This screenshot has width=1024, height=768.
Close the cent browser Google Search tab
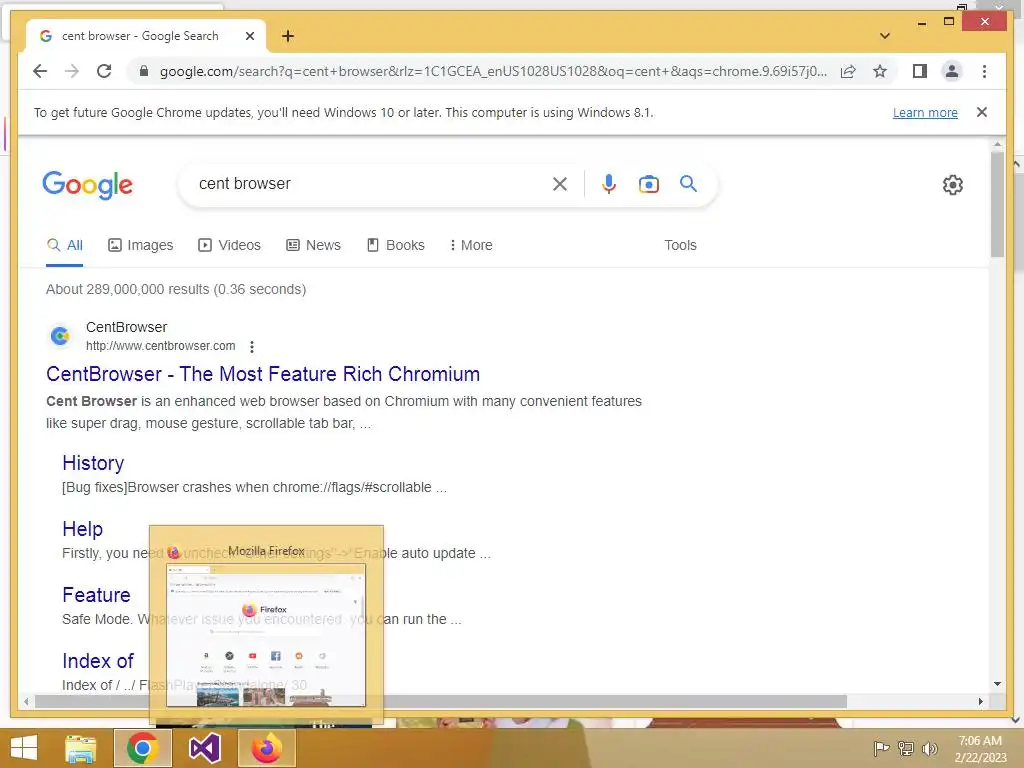tap(249, 36)
